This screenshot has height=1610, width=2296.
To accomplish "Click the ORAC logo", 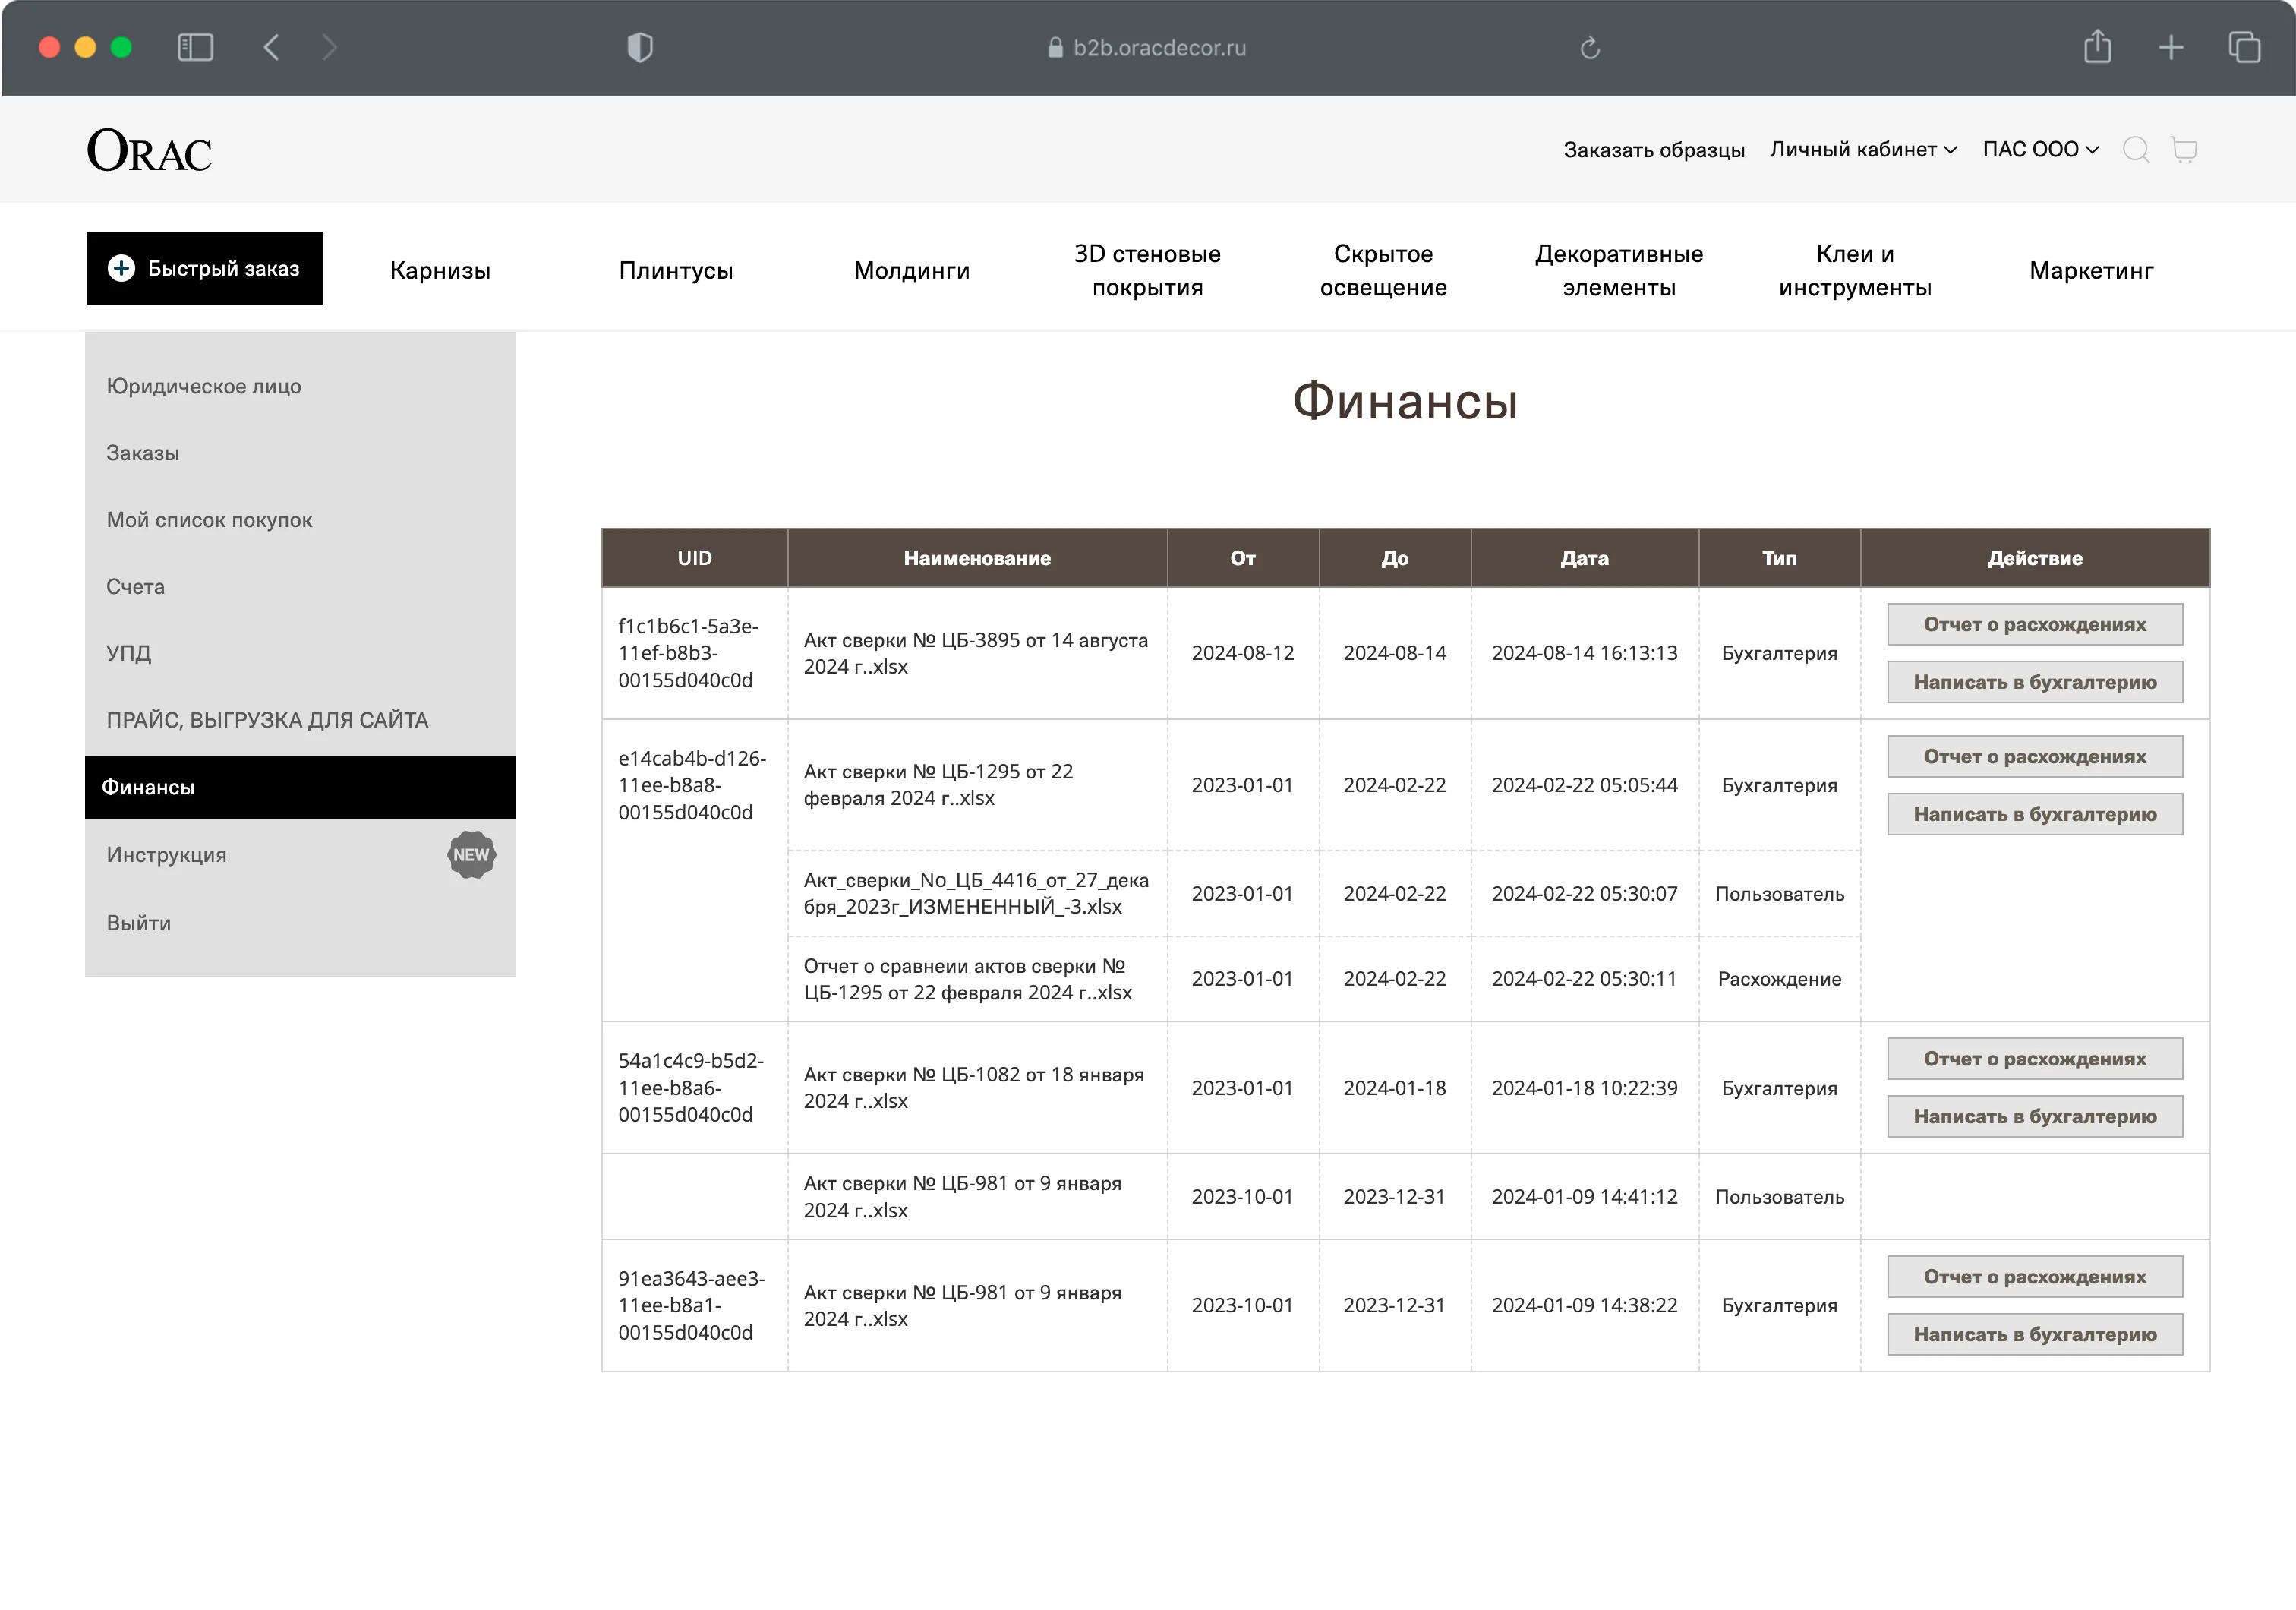I will pos(150,151).
